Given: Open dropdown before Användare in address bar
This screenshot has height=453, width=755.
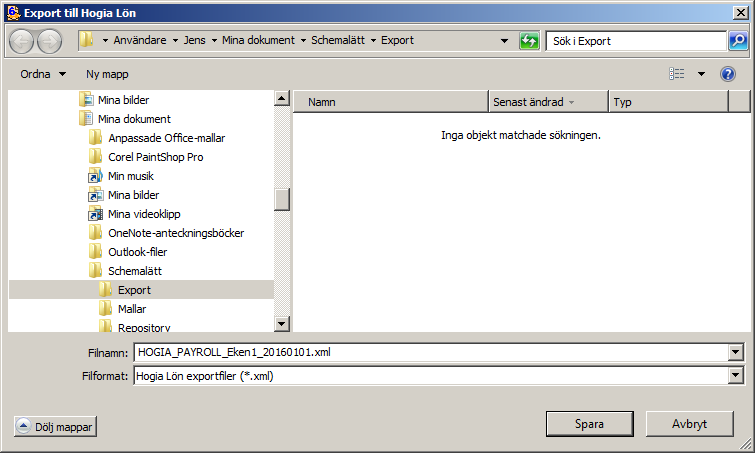Looking at the screenshot, I should [x=105, y=40].
